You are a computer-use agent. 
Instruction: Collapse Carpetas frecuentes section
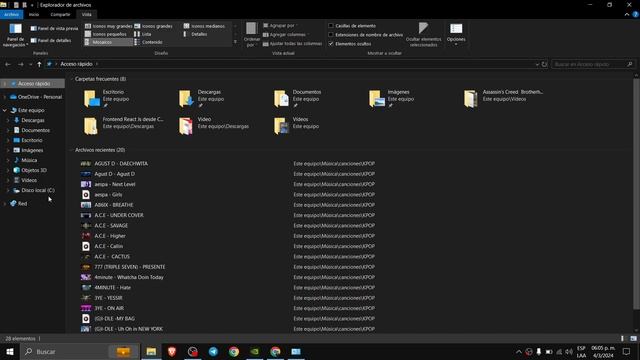pos(72,79)
